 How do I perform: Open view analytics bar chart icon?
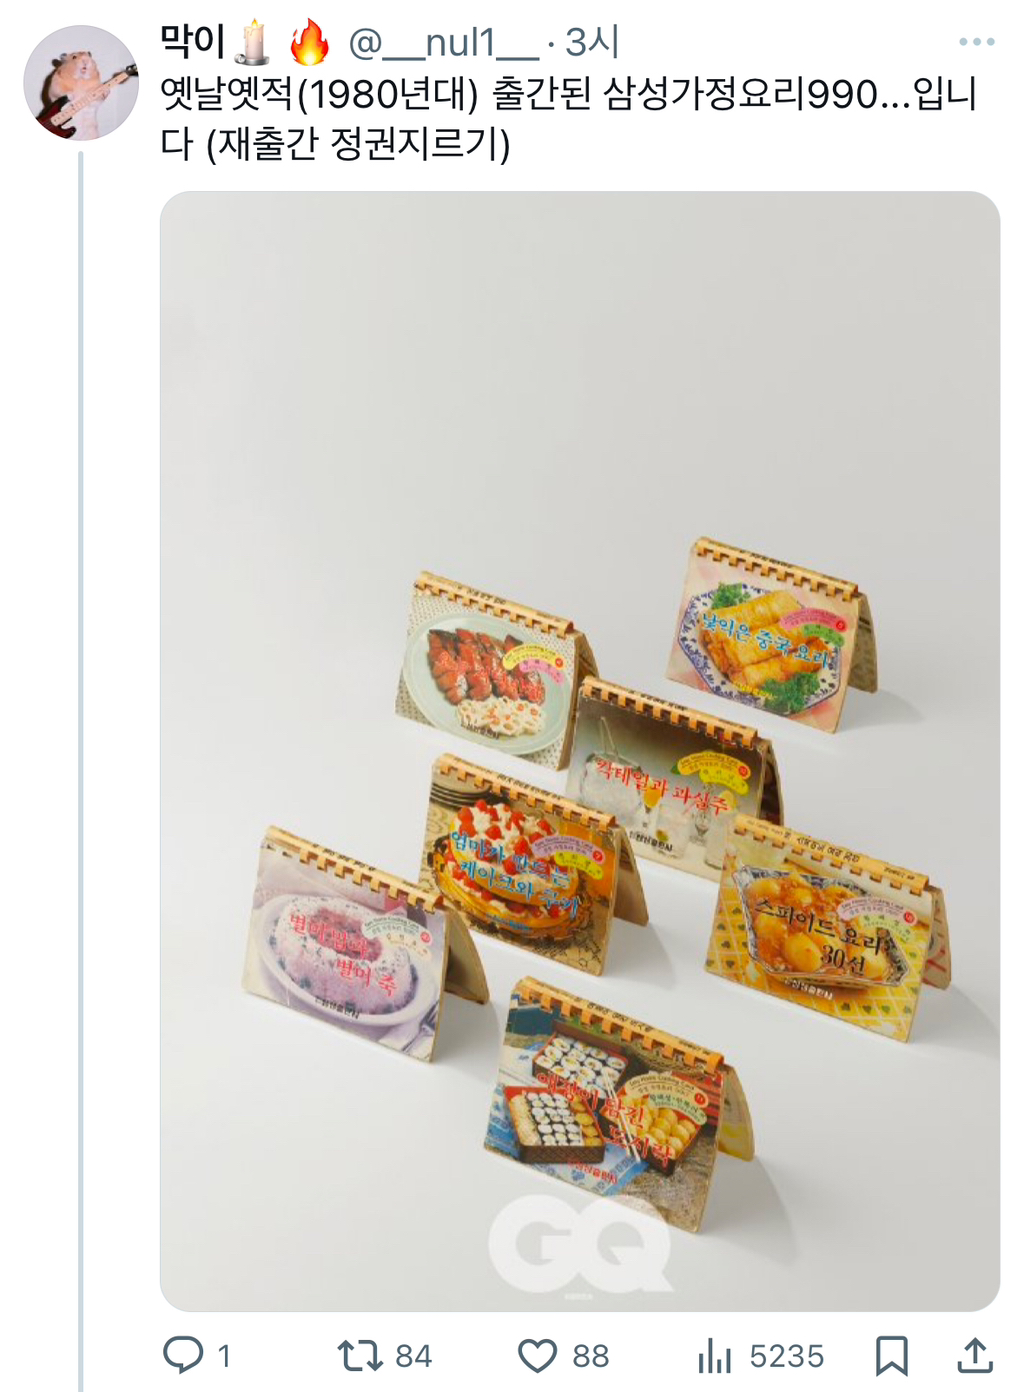click(715, 1356)
